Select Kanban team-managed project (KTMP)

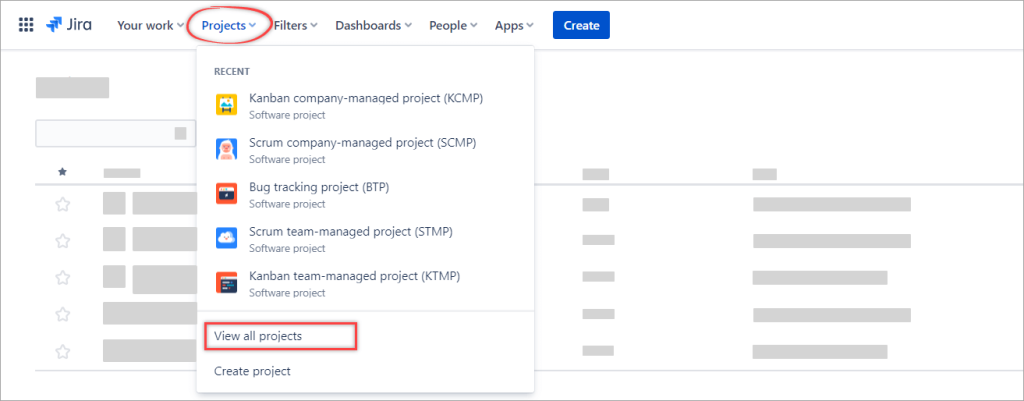click(365, 283)
